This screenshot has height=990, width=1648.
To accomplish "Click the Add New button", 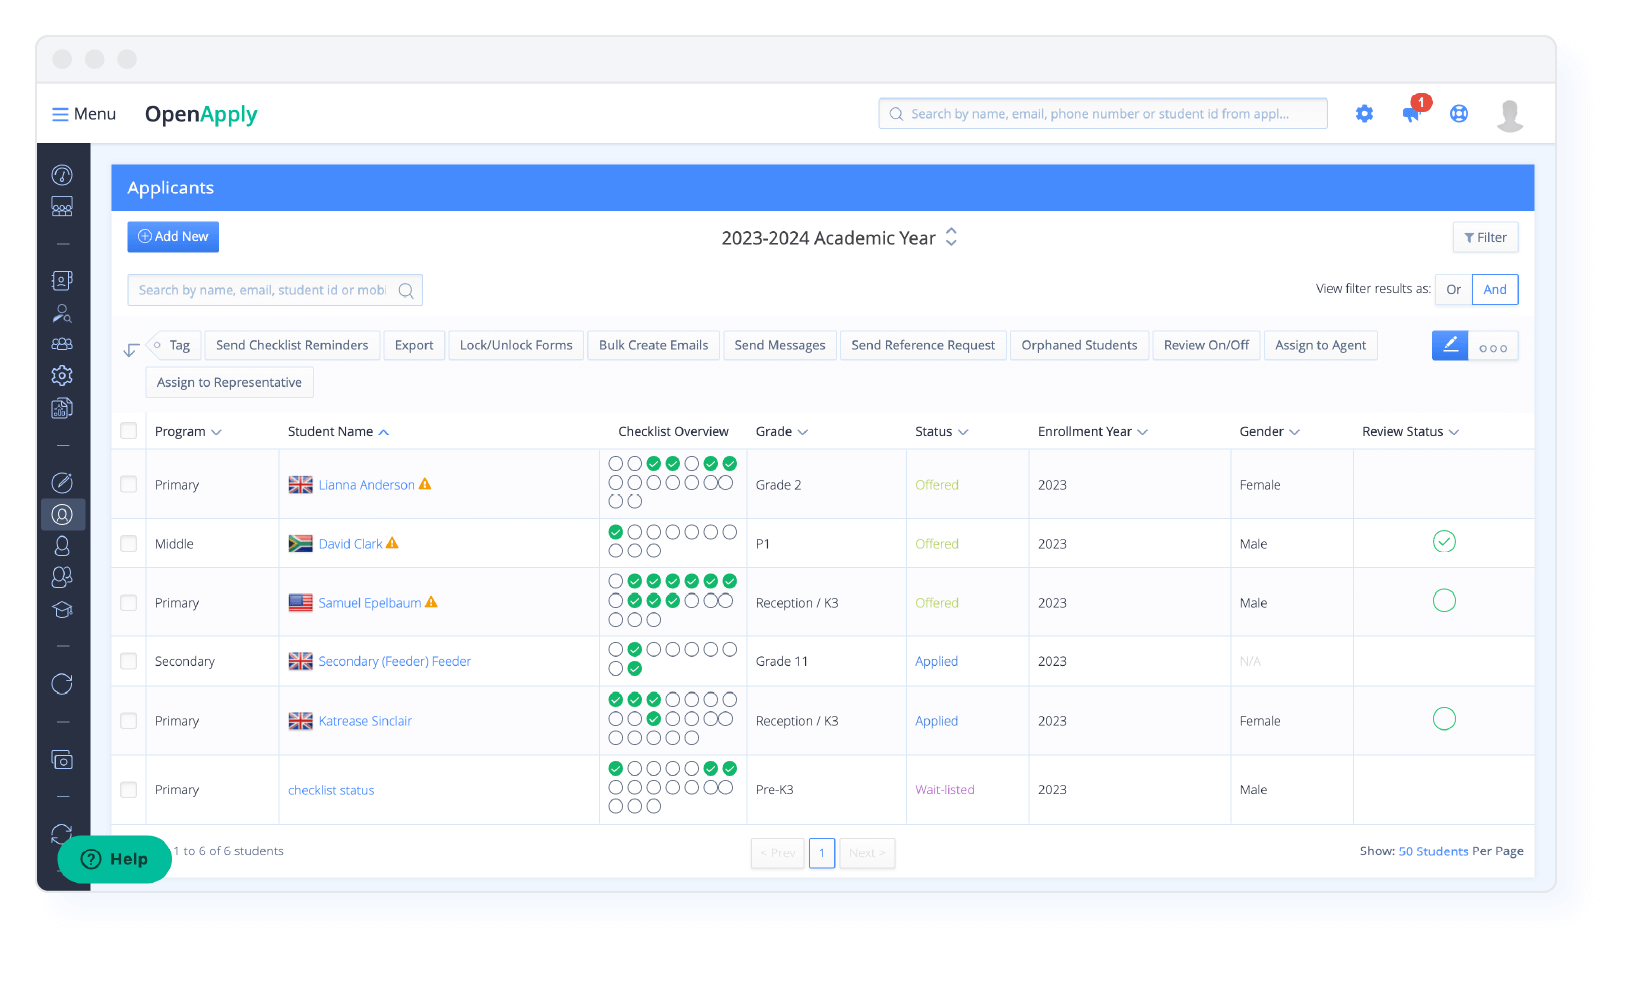I will coord(173,237).
